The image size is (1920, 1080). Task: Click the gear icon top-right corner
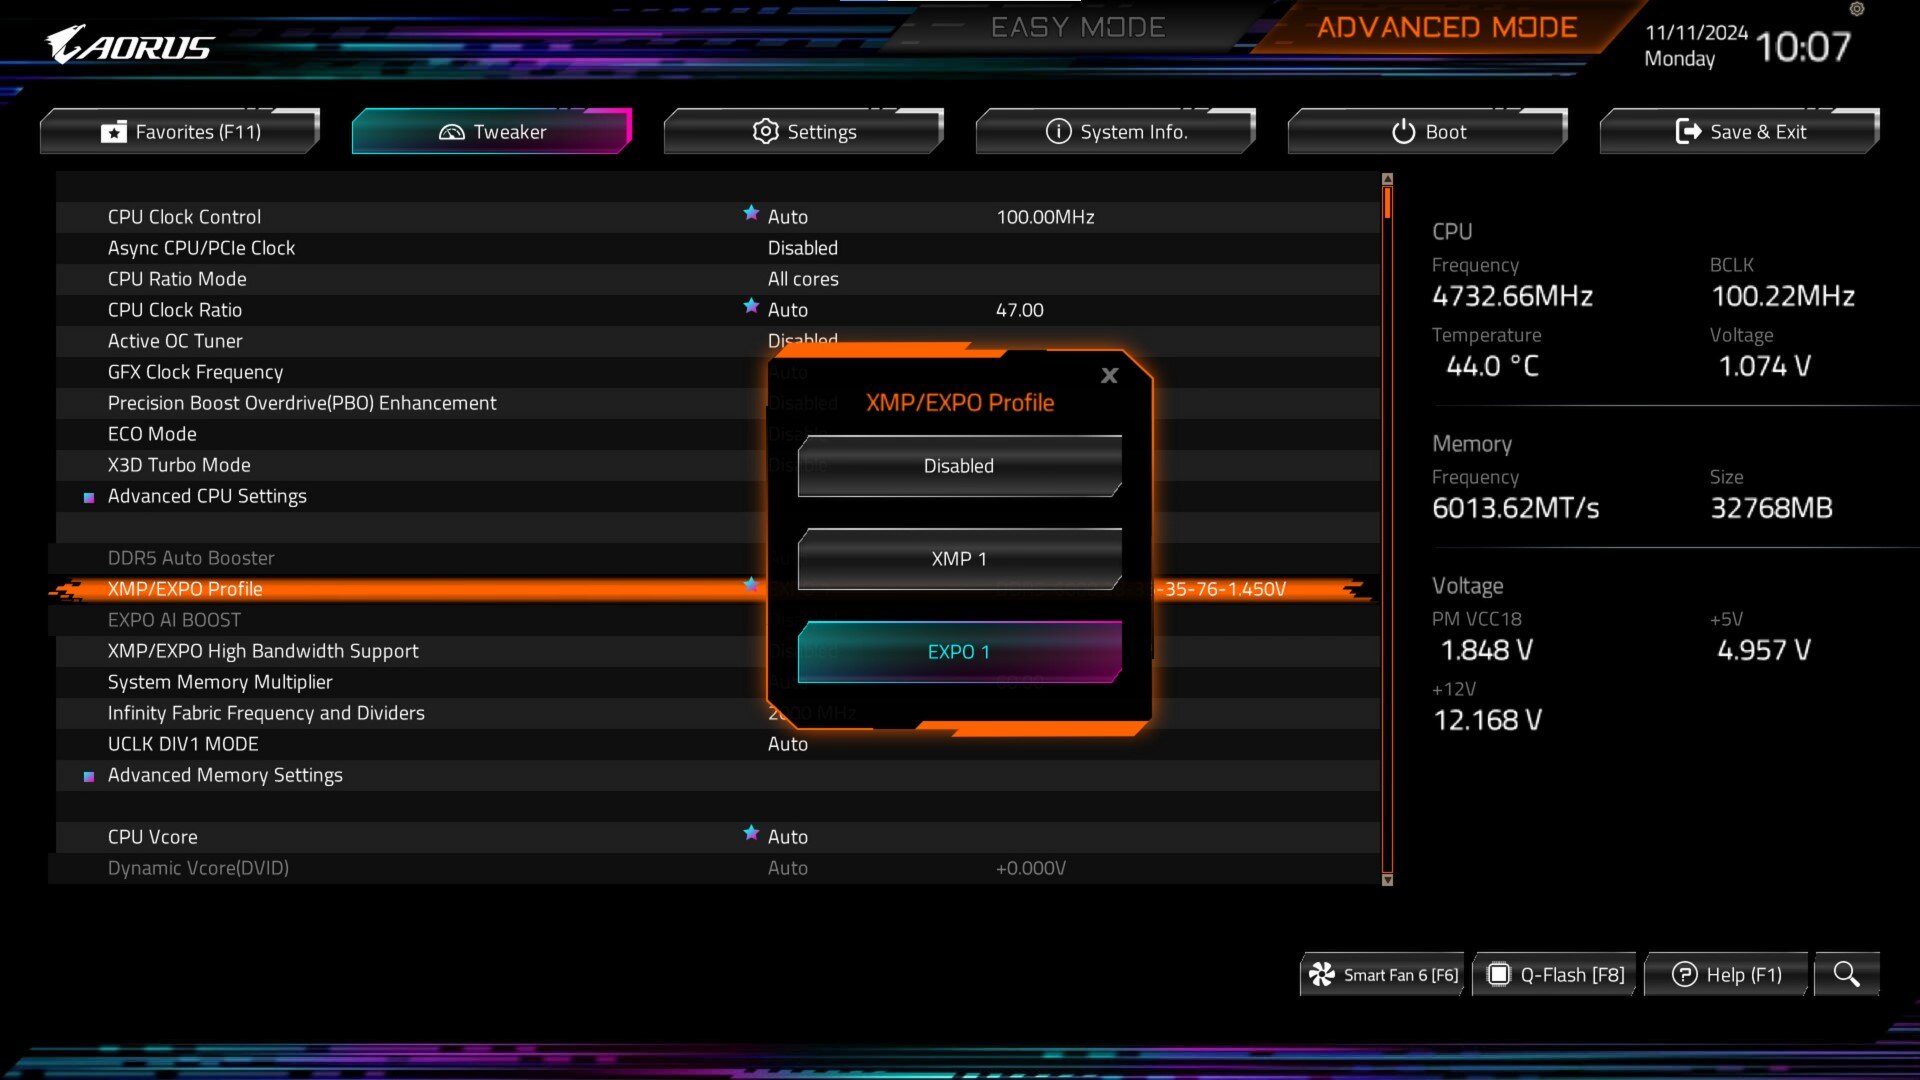pos(1857,9)
